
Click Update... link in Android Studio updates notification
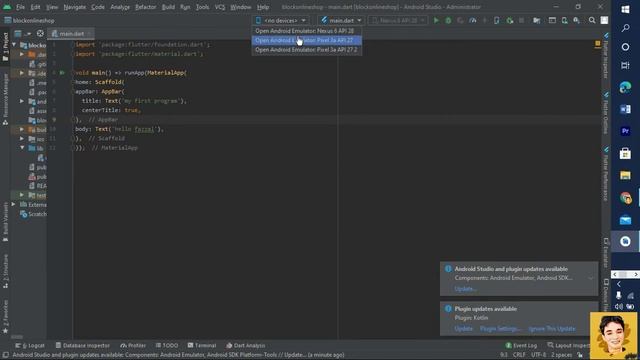click(x=465, y=289)
